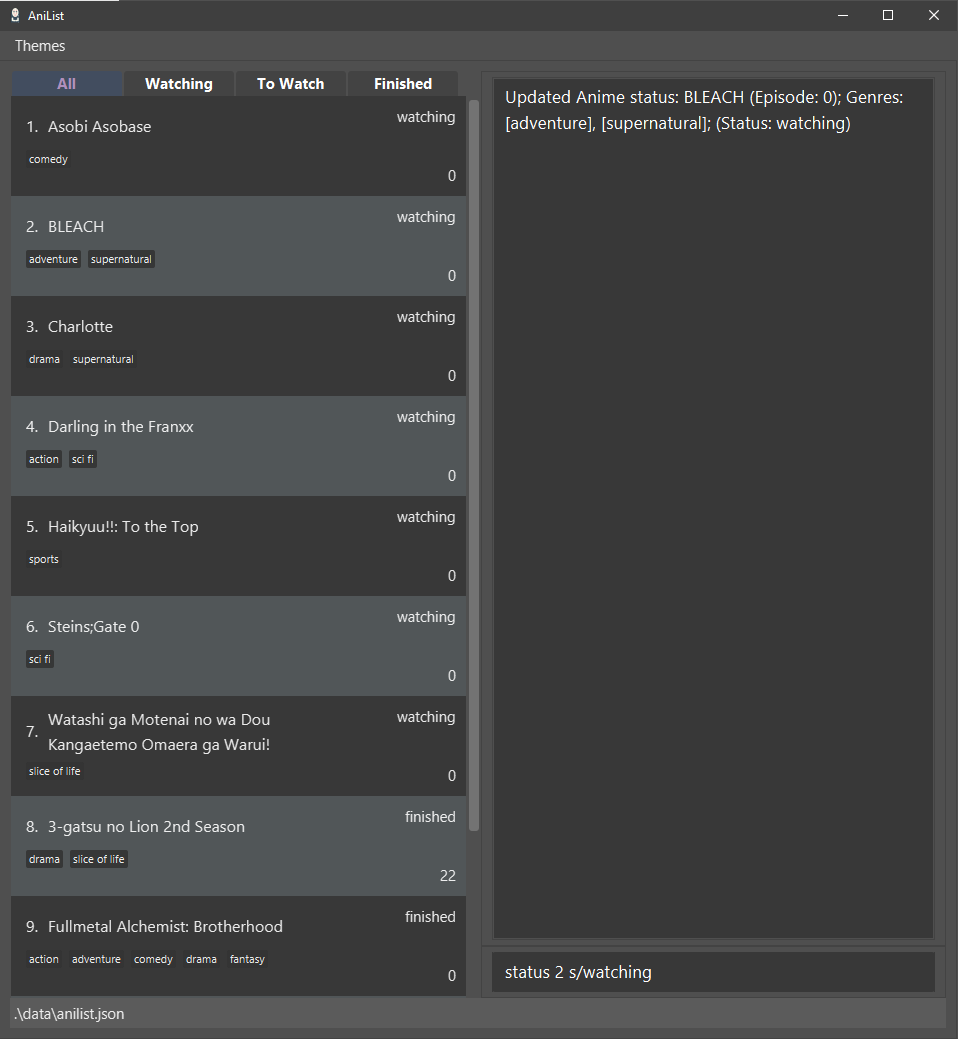Screen dimensions: 958x1039
Task: Click the episode count 0 on BLEACH
Action: point(452,276)
